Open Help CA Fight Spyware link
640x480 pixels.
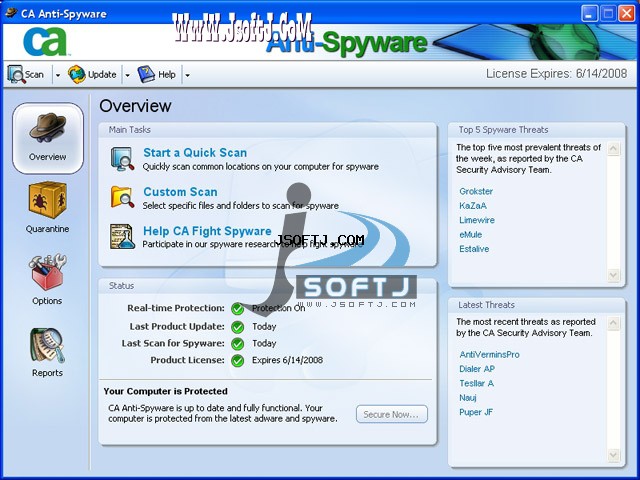(207, 231)
